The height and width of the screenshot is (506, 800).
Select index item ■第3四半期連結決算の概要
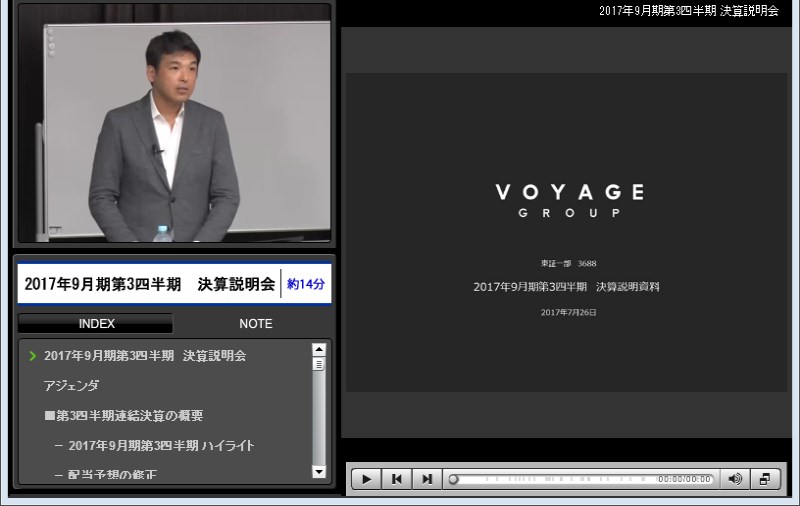pyautogui.click(x=123, y=416)
